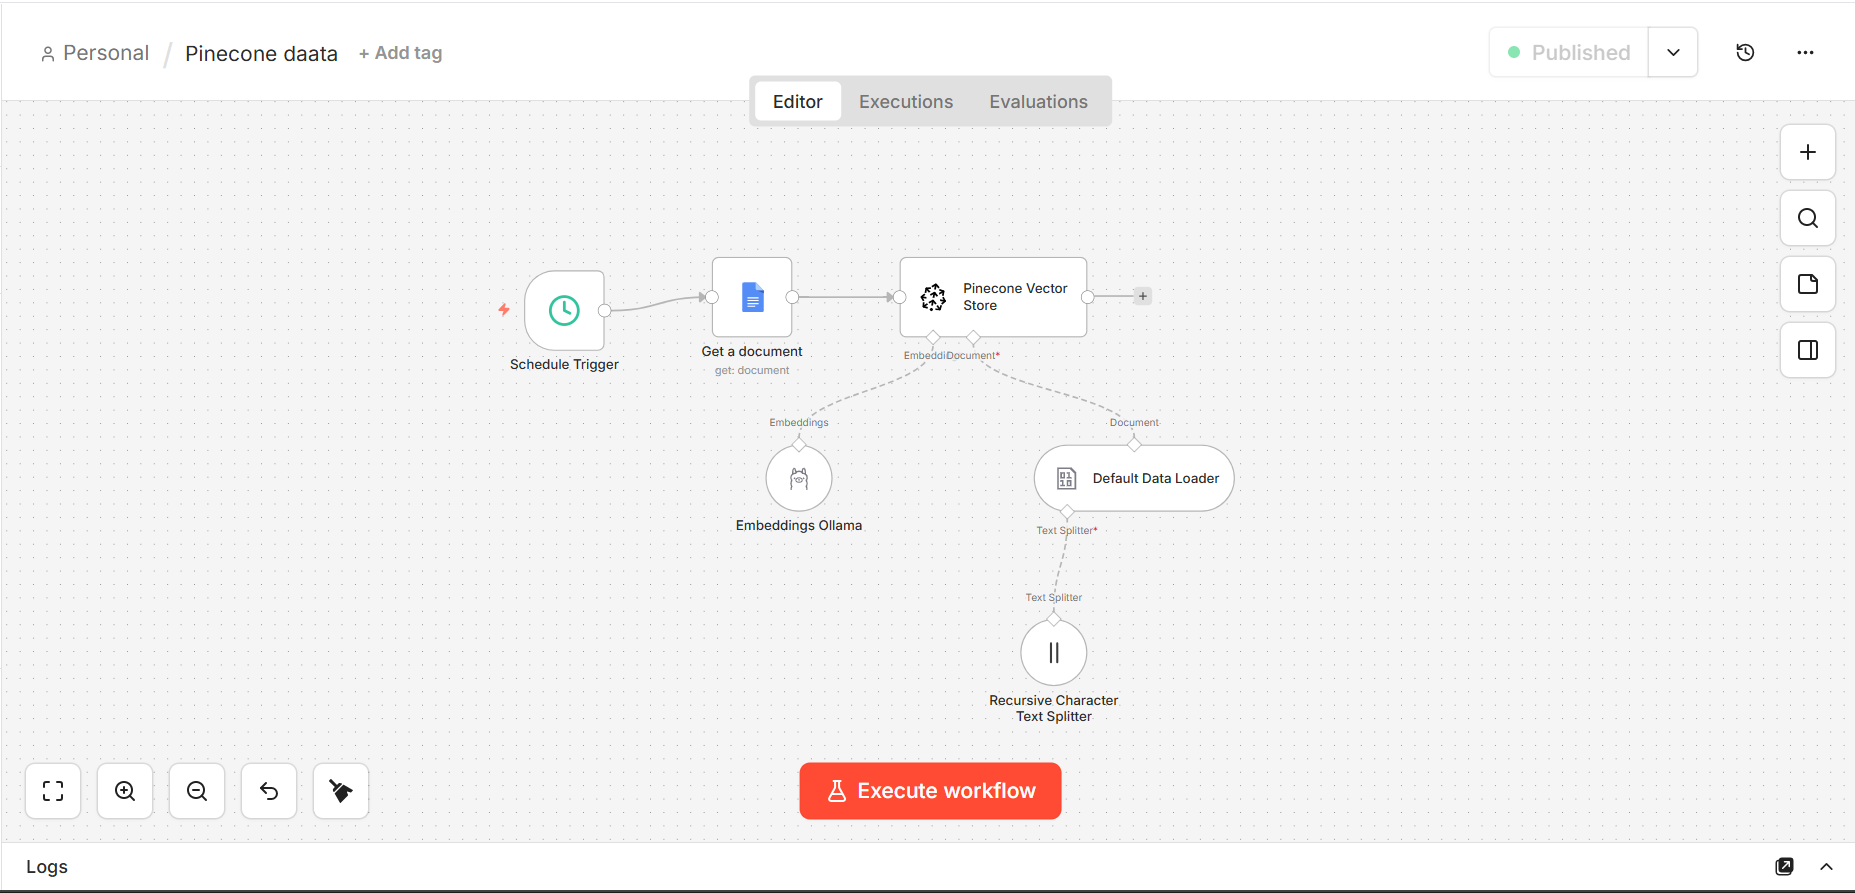The width and height of the screenshot is (1855, 893).
Task: Reset canvas zoom level
Action: point(269,791)
